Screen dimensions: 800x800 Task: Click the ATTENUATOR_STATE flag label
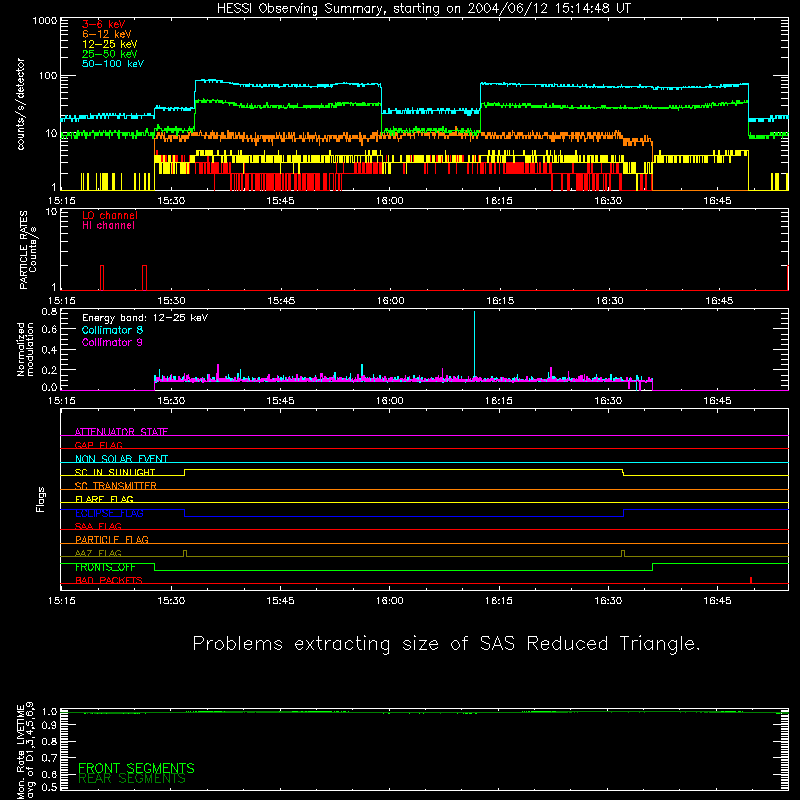point(121,432)
